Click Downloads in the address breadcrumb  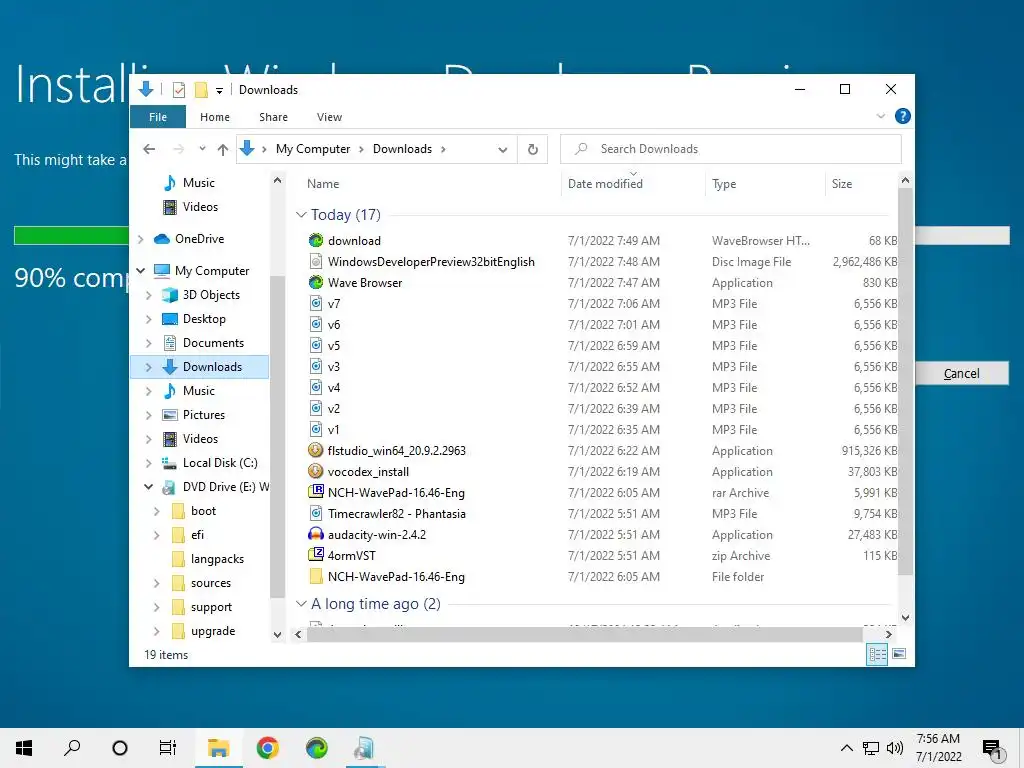point(402,149)
